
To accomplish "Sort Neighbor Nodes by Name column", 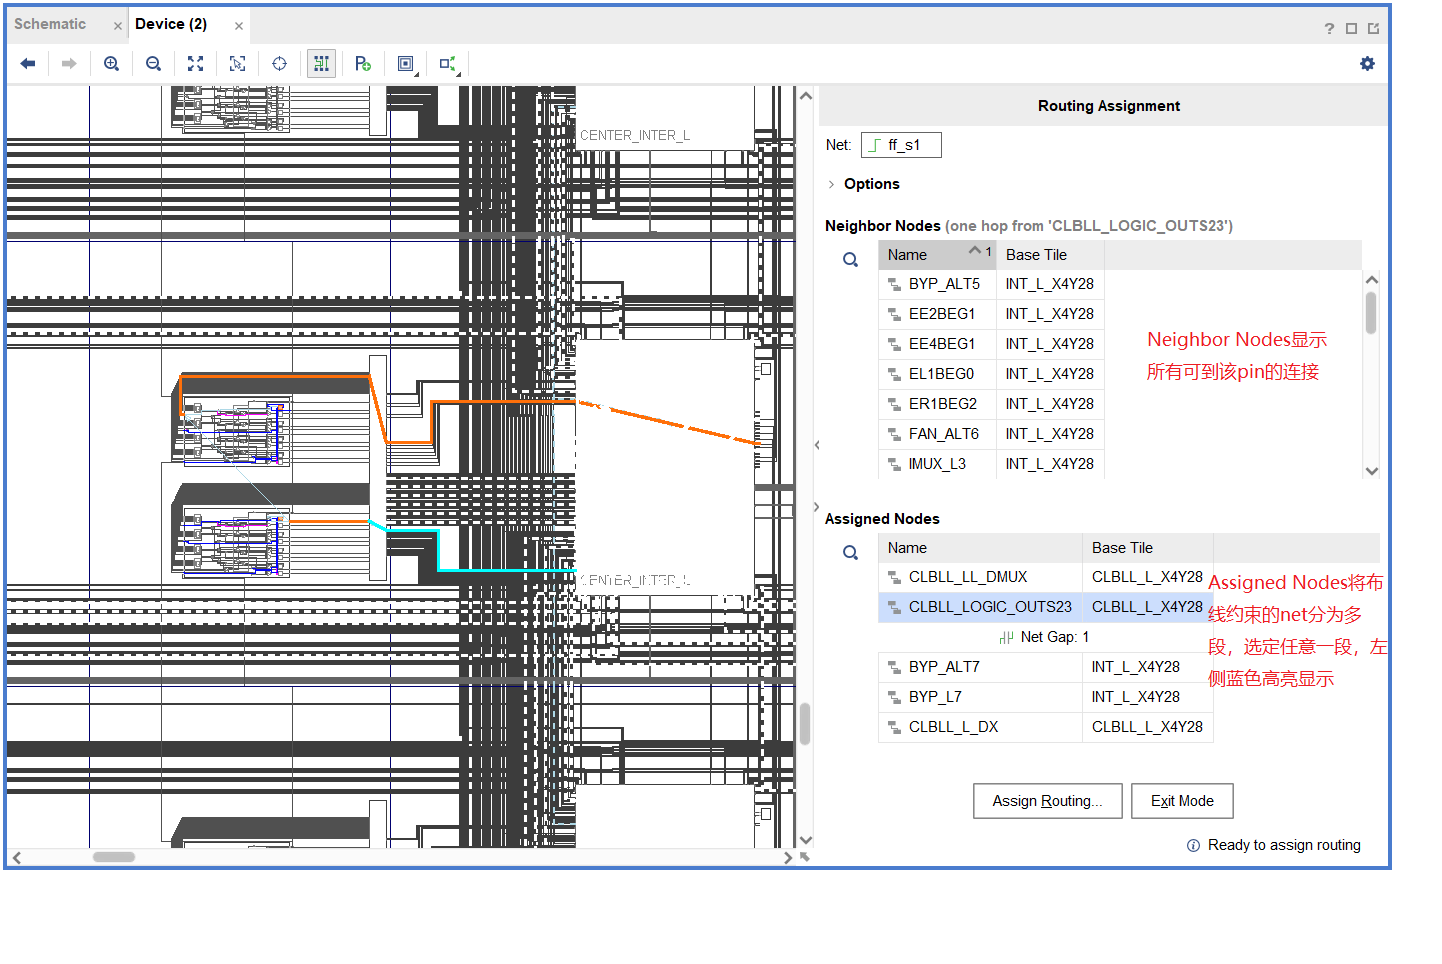I will 937,255.
